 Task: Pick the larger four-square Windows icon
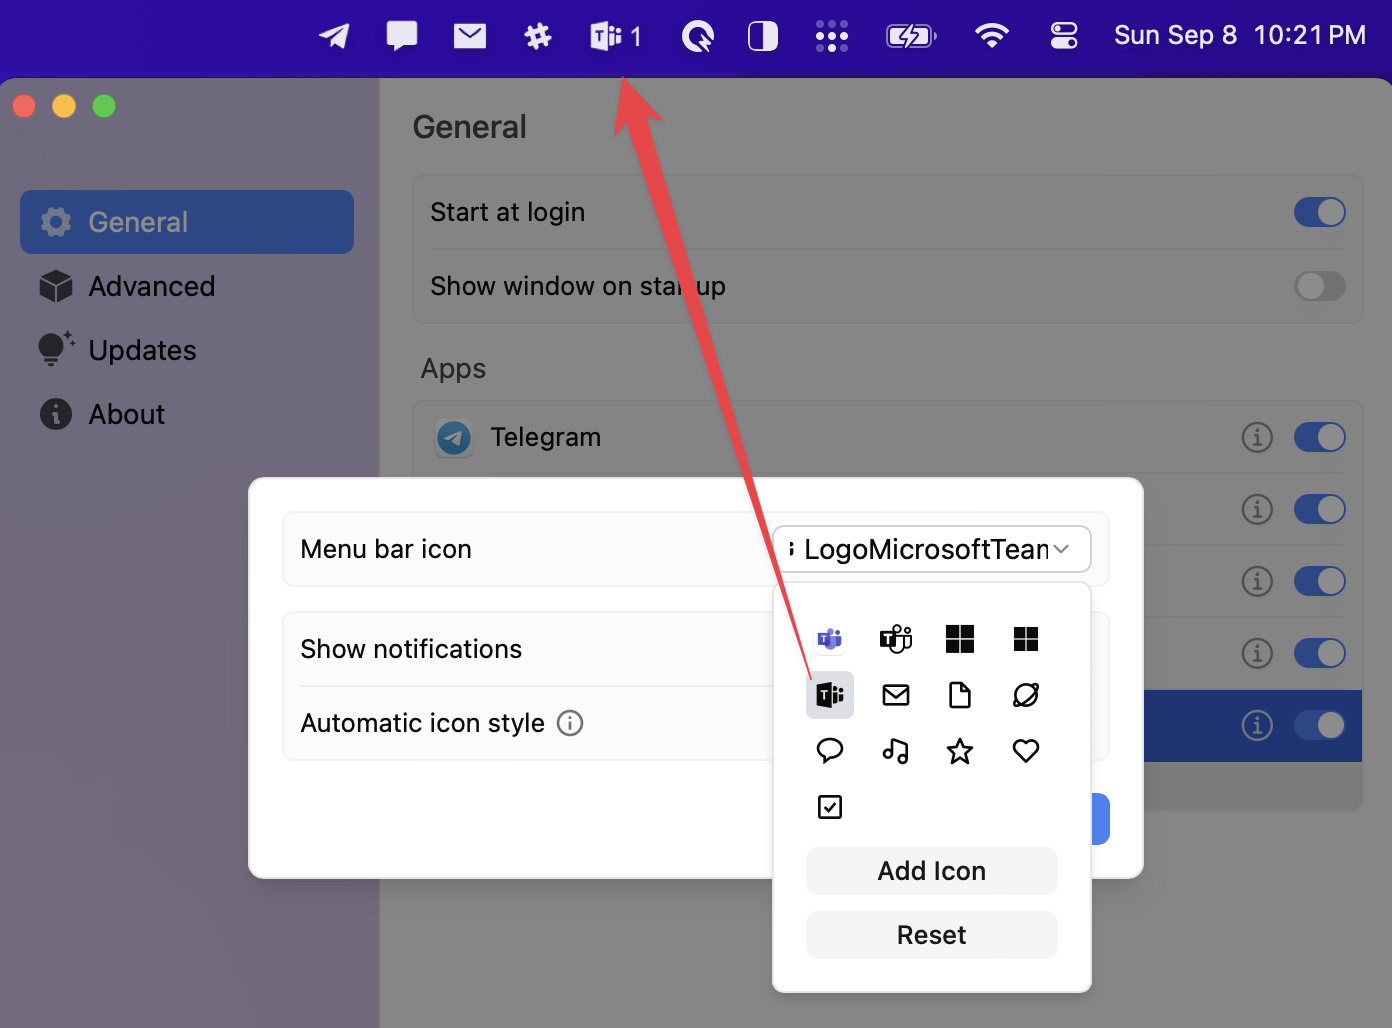pyautogui.click(x=960, y=639)
